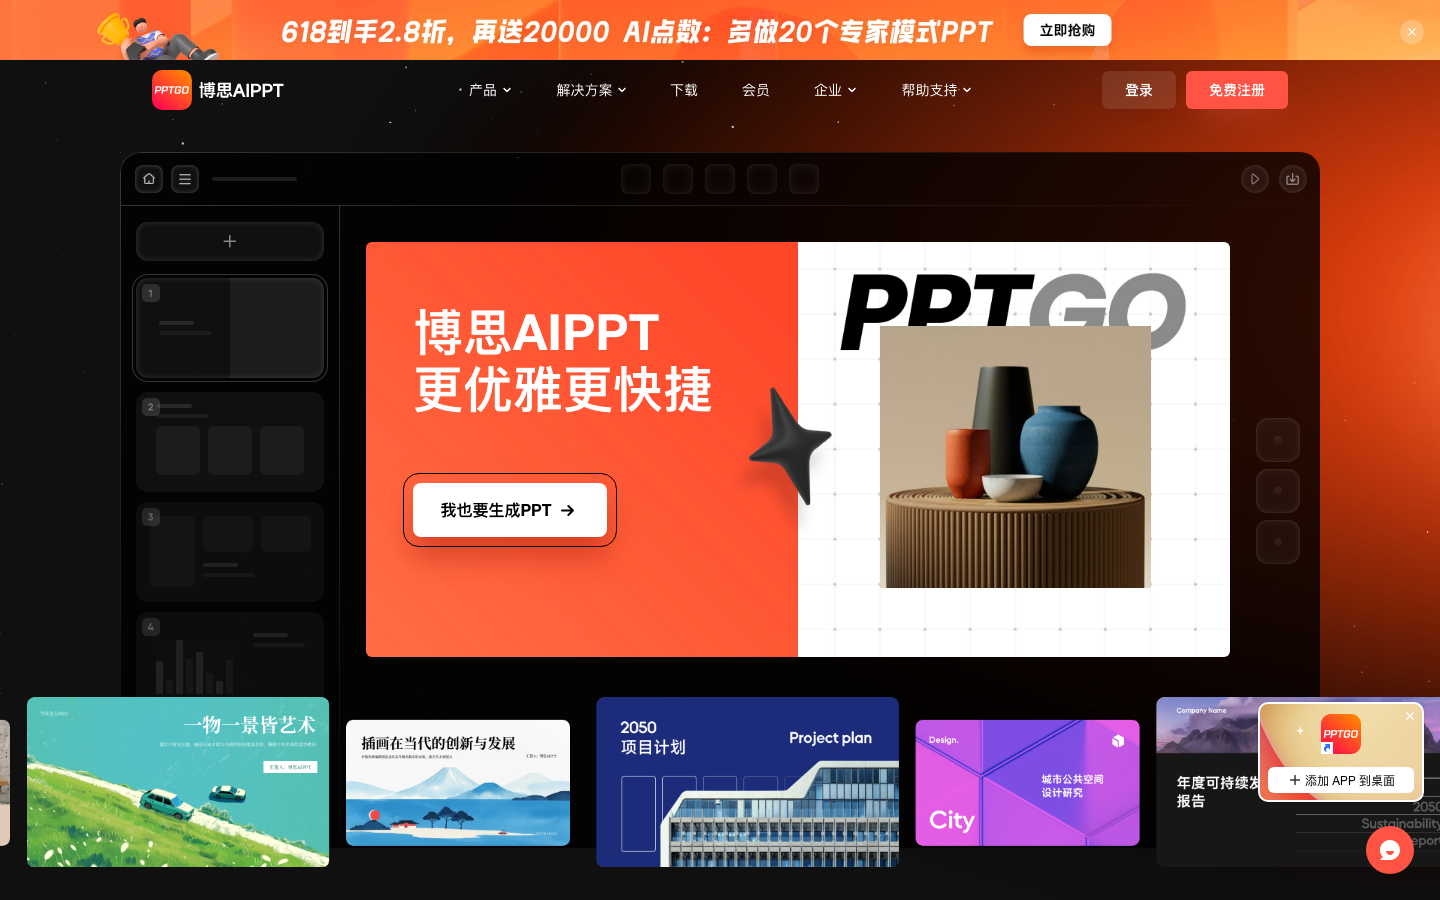Click the plus button to add a slide
Screen dimensions: 1440x900
230,241
